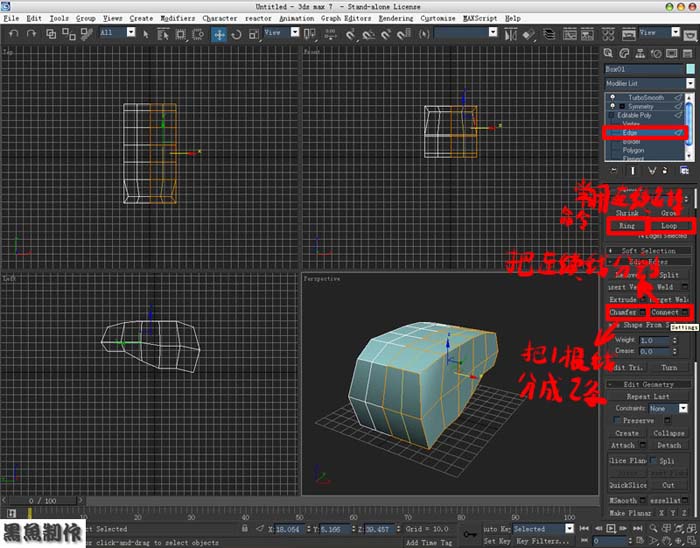Open the named selection sets dropdown

click(x=493, y=32)
